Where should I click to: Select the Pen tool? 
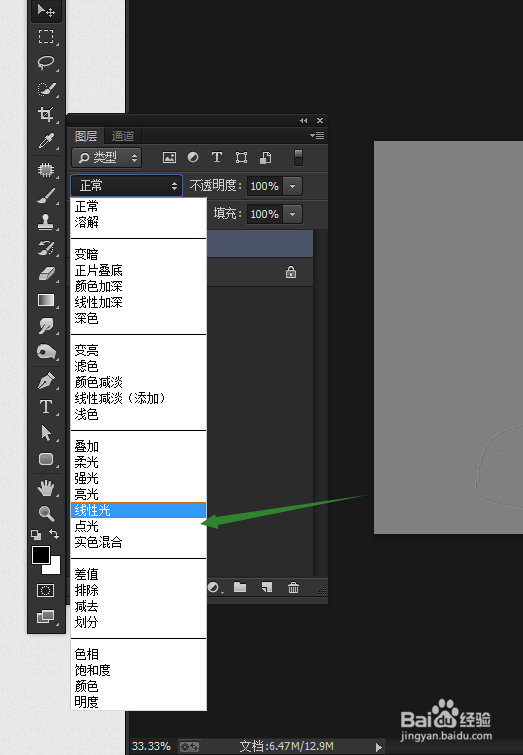pyautogui.click(x=46, y=381)
